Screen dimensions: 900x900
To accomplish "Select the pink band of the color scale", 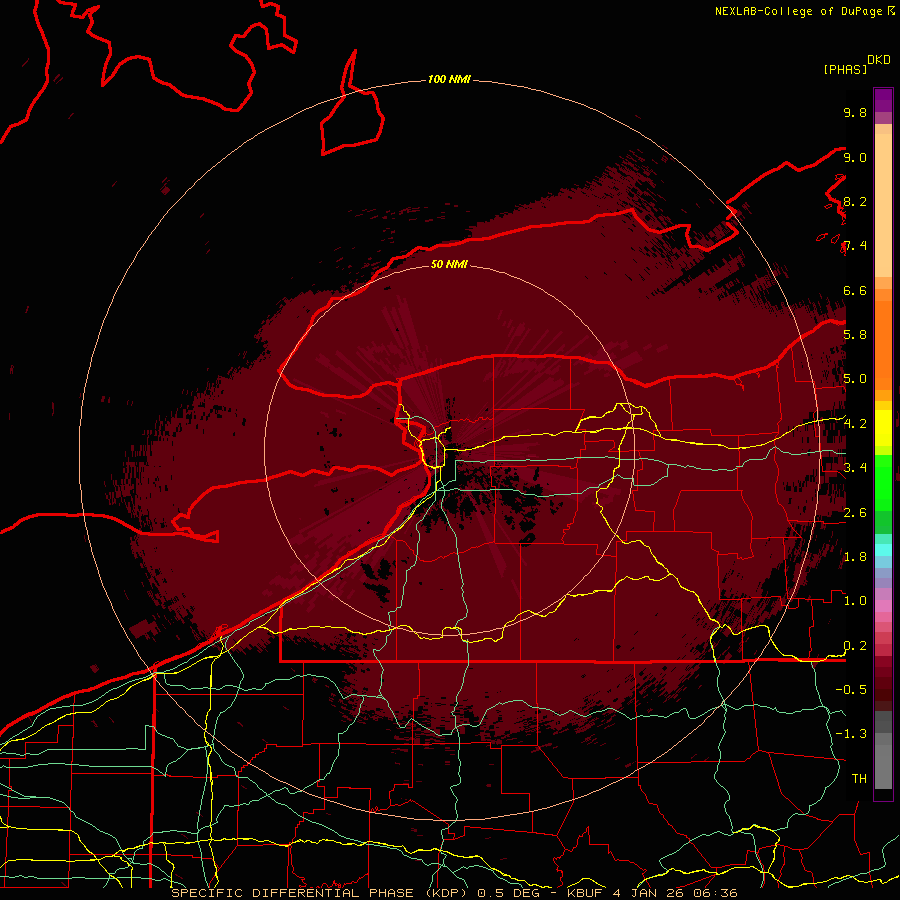I will [883, 606].
